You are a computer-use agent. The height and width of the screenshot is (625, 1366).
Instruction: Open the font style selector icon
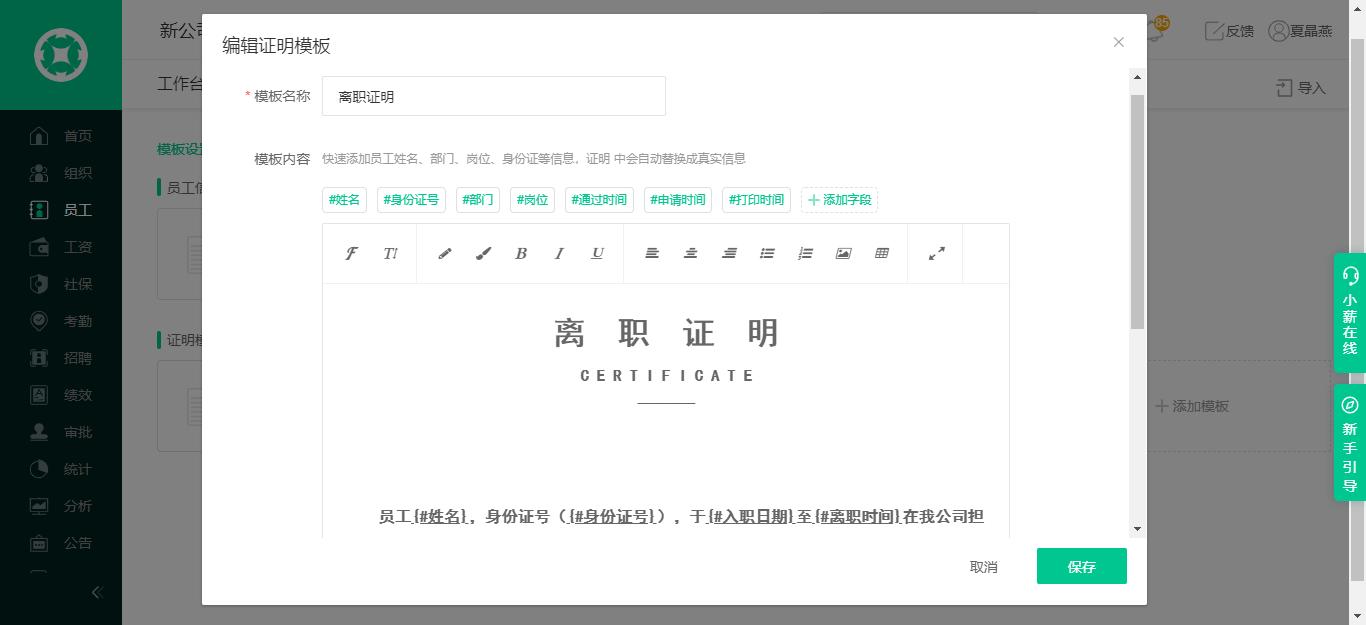point(351,253)
